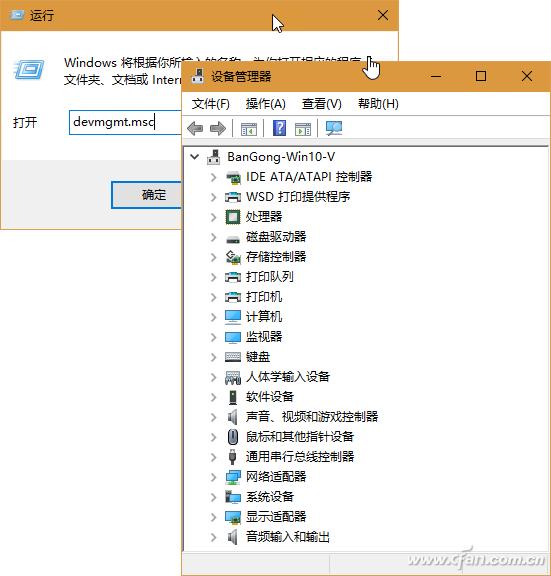Expand the 键盘 node arrow
The image size is (551, 576).
[214, 357]
